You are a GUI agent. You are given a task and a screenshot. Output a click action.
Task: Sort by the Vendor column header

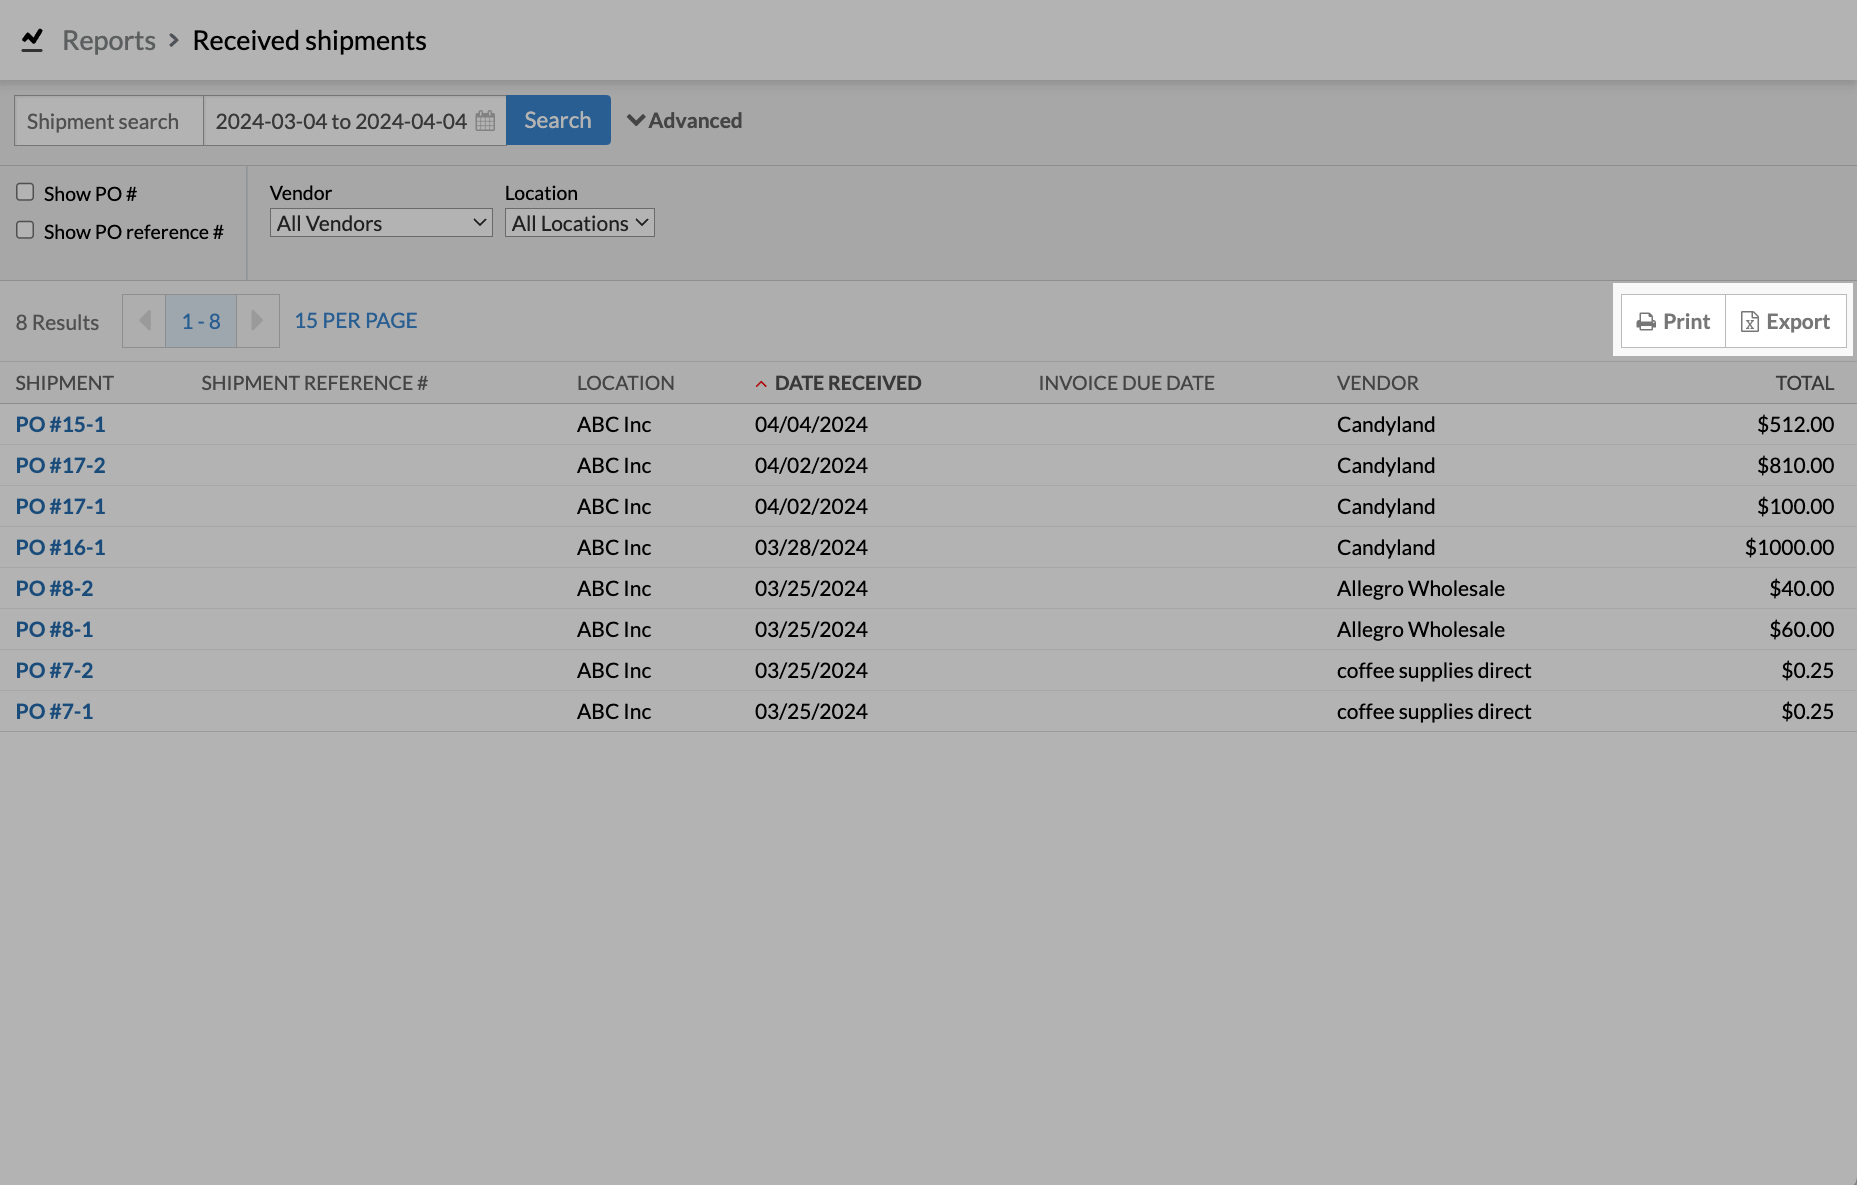[1377, 383]
